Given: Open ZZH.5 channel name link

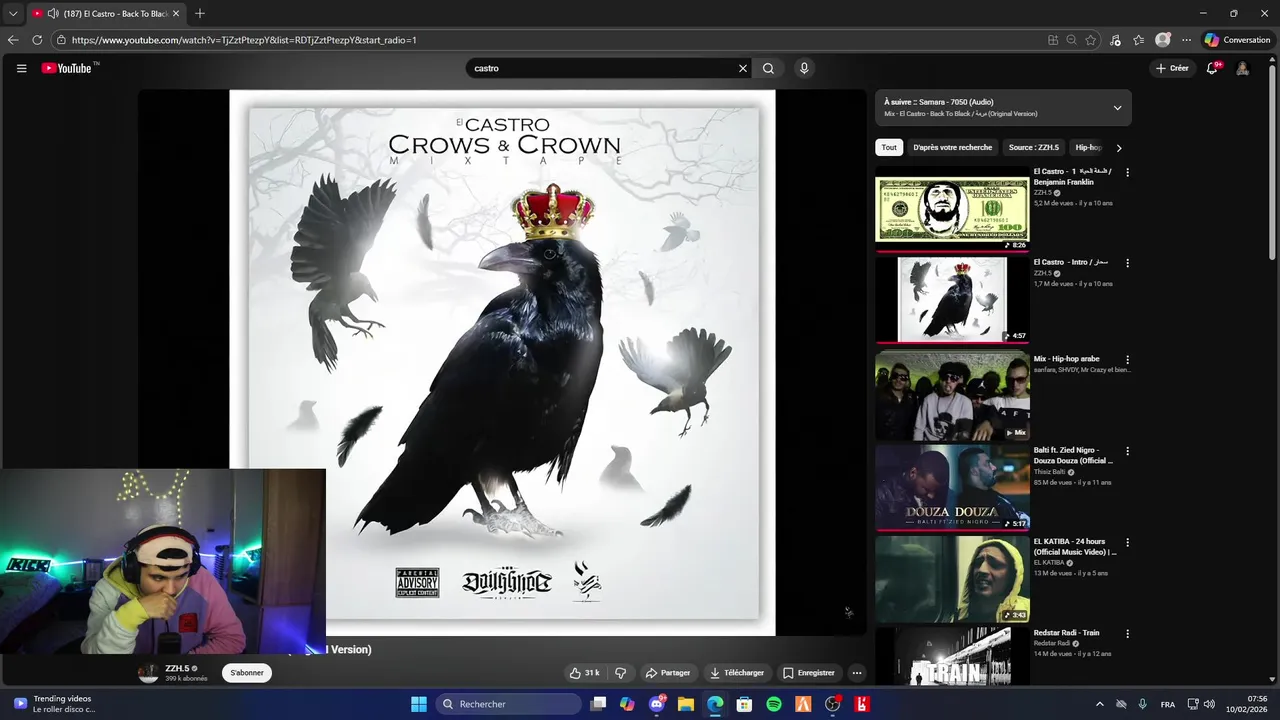Looking at the screenshot, I should 177,668.
